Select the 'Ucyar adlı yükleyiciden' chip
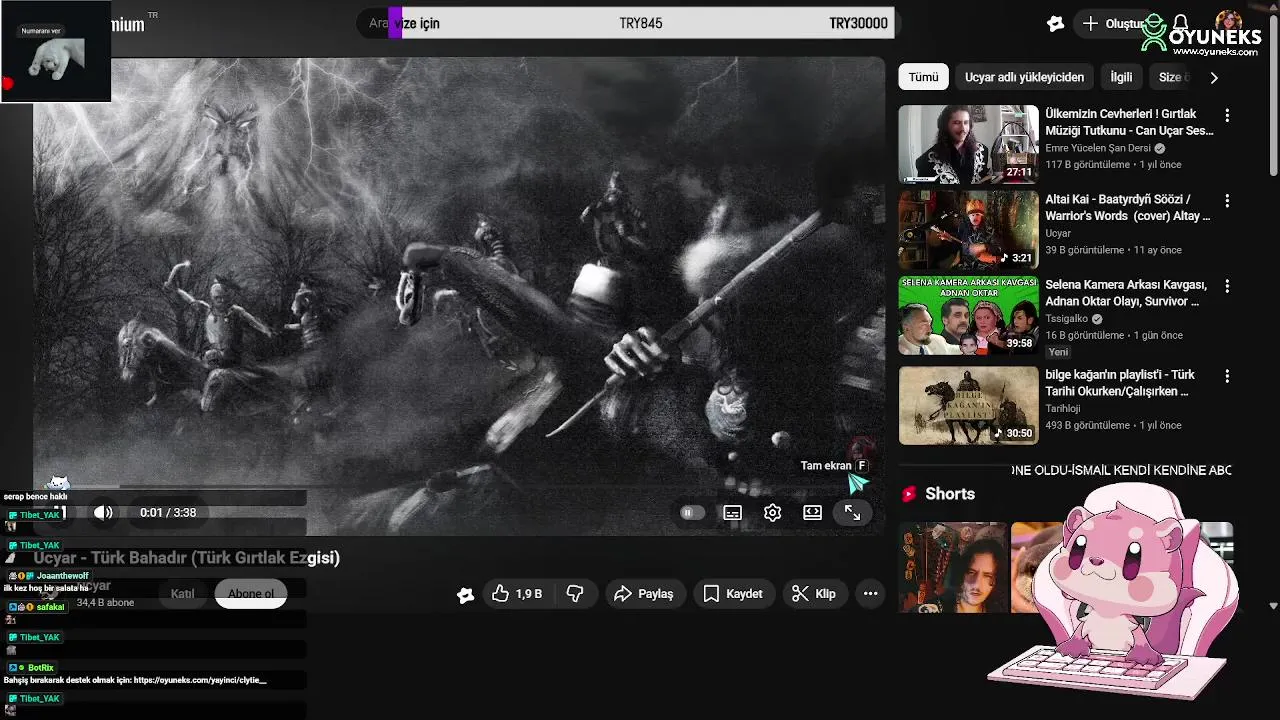1280x720 pixels. pos(1024,77)
